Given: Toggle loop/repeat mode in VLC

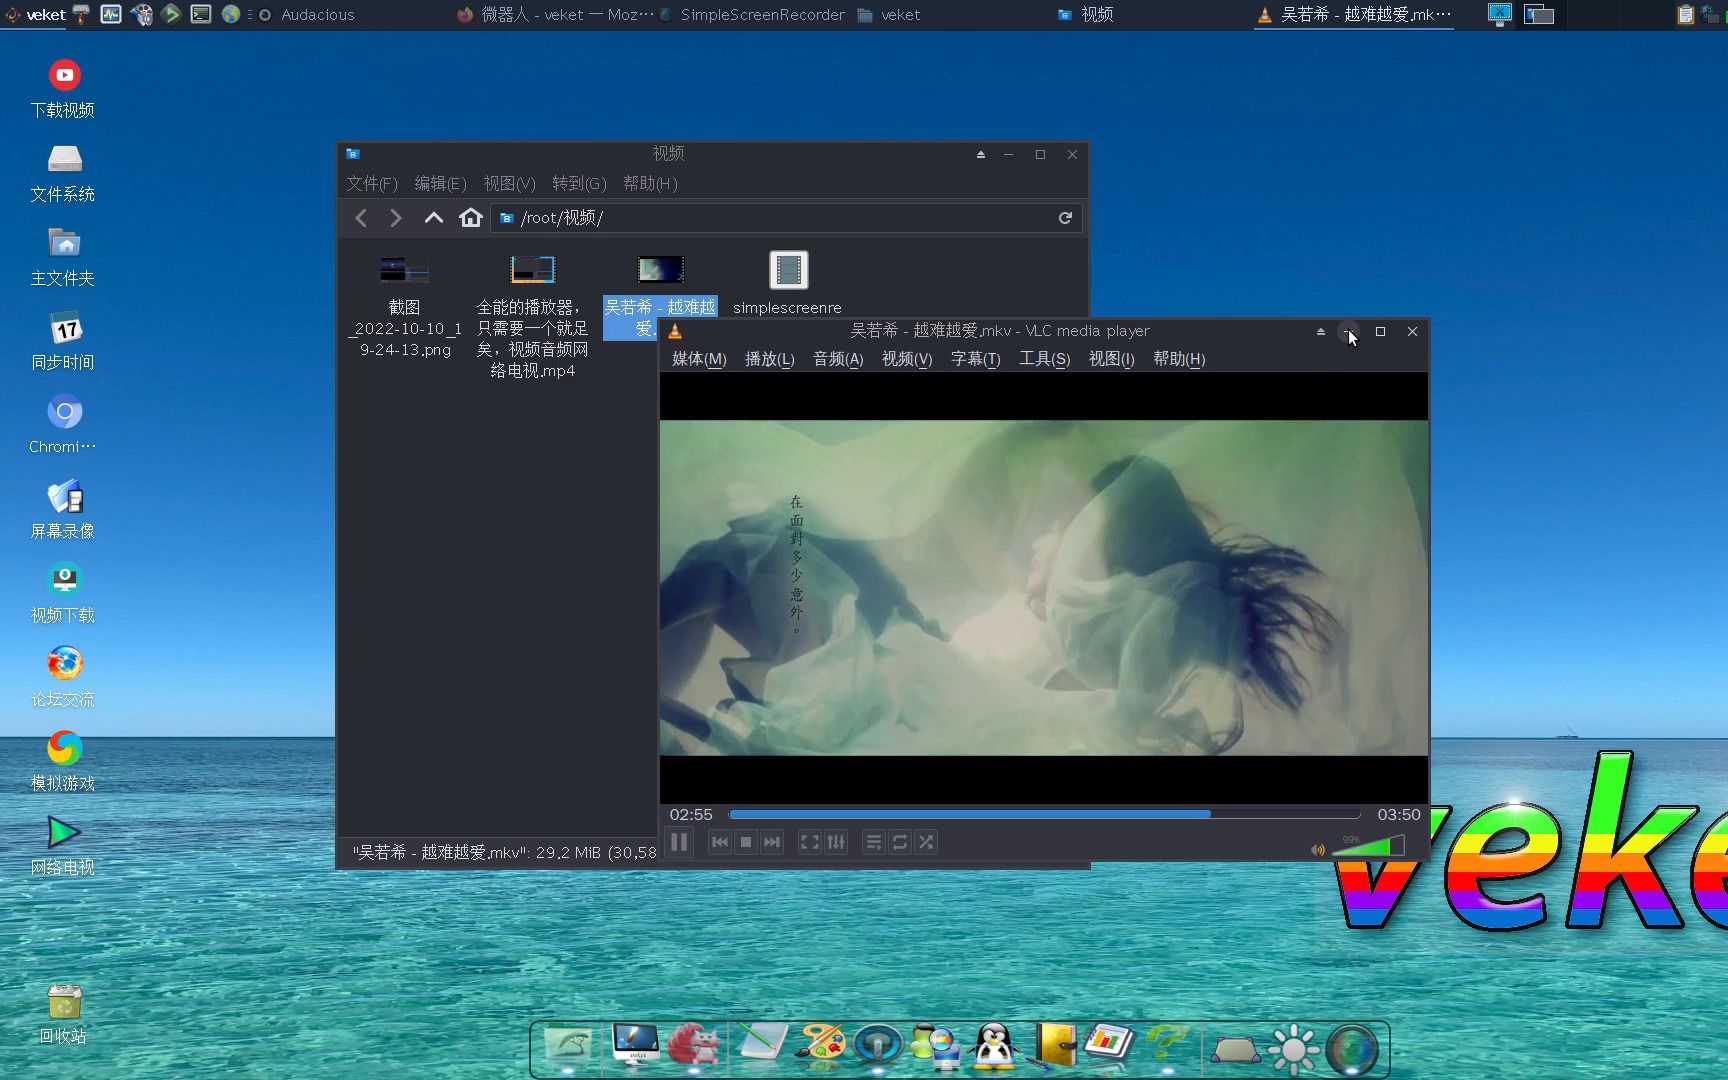Looking at the screenshot, I should 900,843.
